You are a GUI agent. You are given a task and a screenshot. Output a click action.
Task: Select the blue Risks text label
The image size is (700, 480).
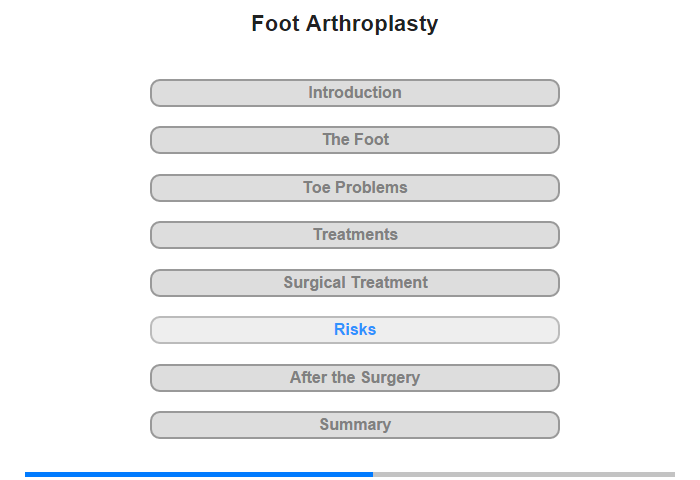[355, 330]
